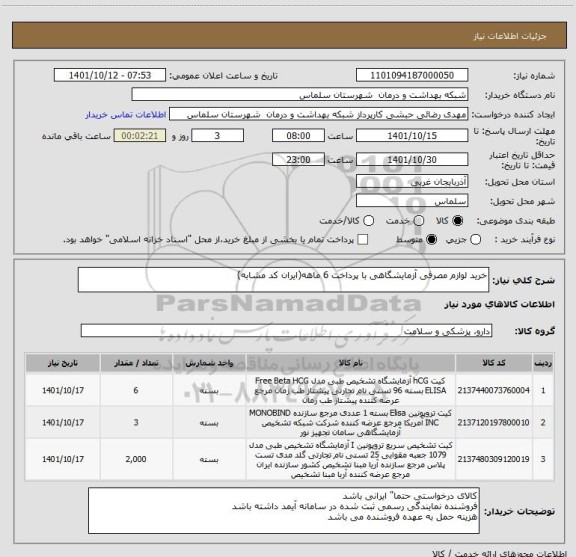This screenshot has width=576, height=557.
Task: Click the announcement date and time field
Action: tap(110, 75)
